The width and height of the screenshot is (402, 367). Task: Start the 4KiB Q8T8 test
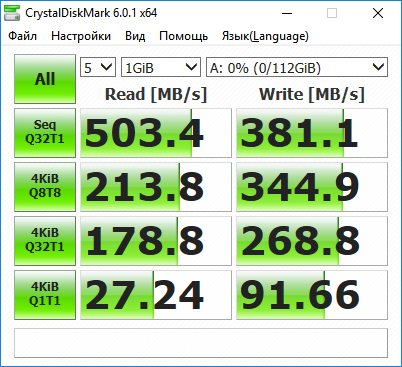(x=45, y=187)
